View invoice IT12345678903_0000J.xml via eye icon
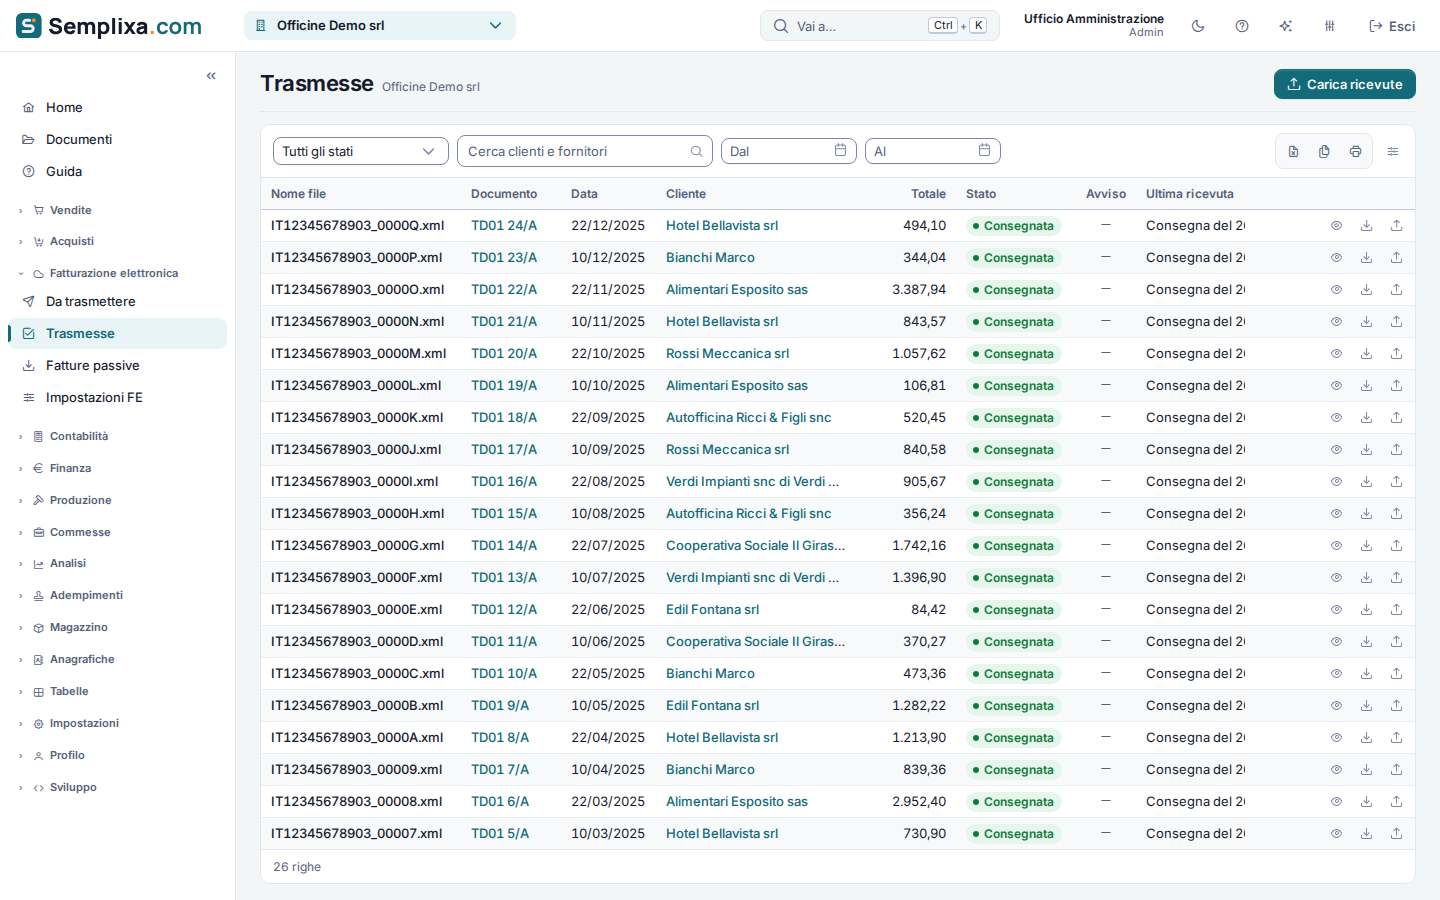Viewport: 1440px width, 900px height. tap(1336, 450)
